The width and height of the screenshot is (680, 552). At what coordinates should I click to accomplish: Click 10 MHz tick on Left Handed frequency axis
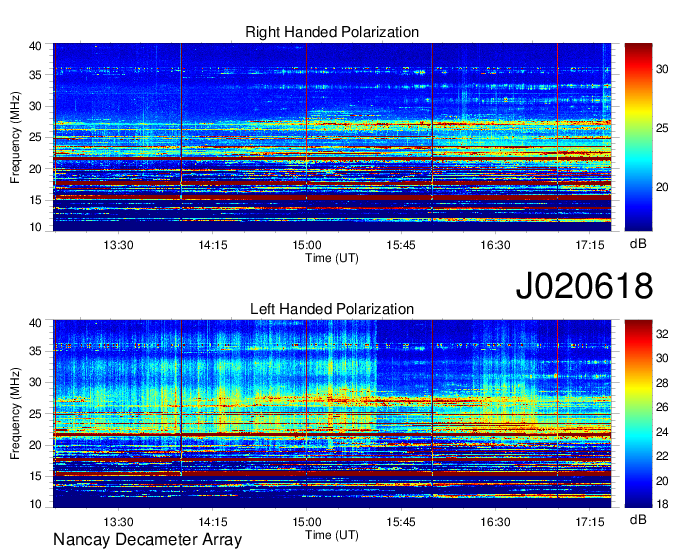pos(35,504)
